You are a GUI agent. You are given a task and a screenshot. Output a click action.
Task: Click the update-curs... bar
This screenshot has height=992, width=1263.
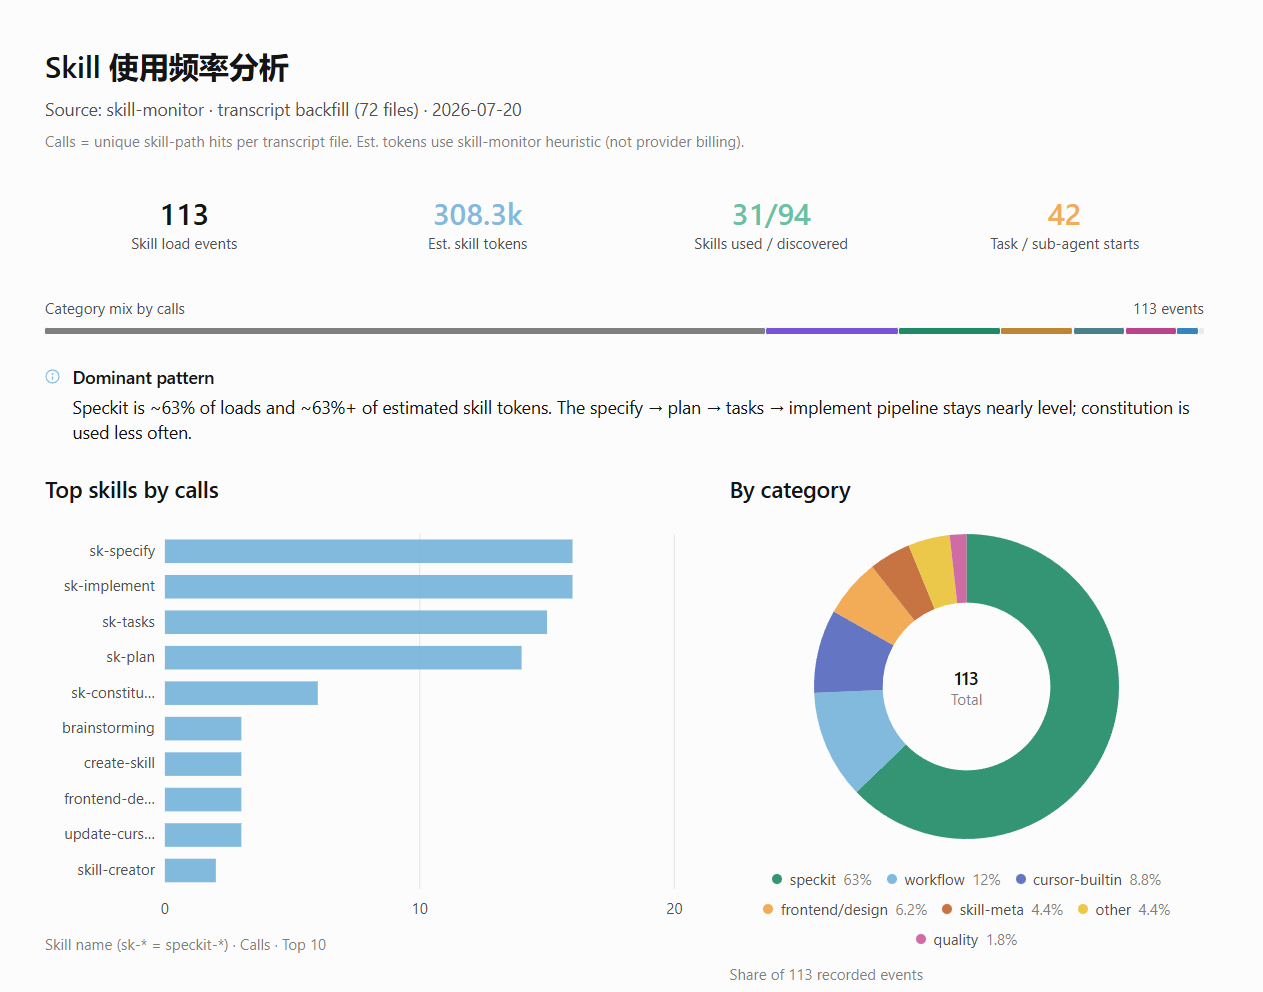[203, 835]
